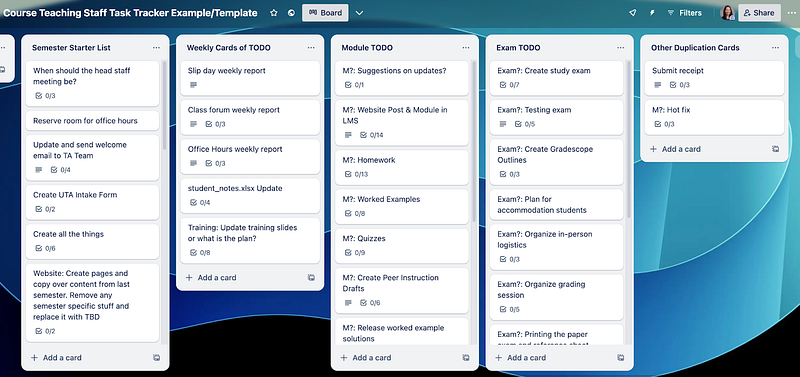Open board visibility settings globe icon
The image size is (800, 377).
[291, 13]
